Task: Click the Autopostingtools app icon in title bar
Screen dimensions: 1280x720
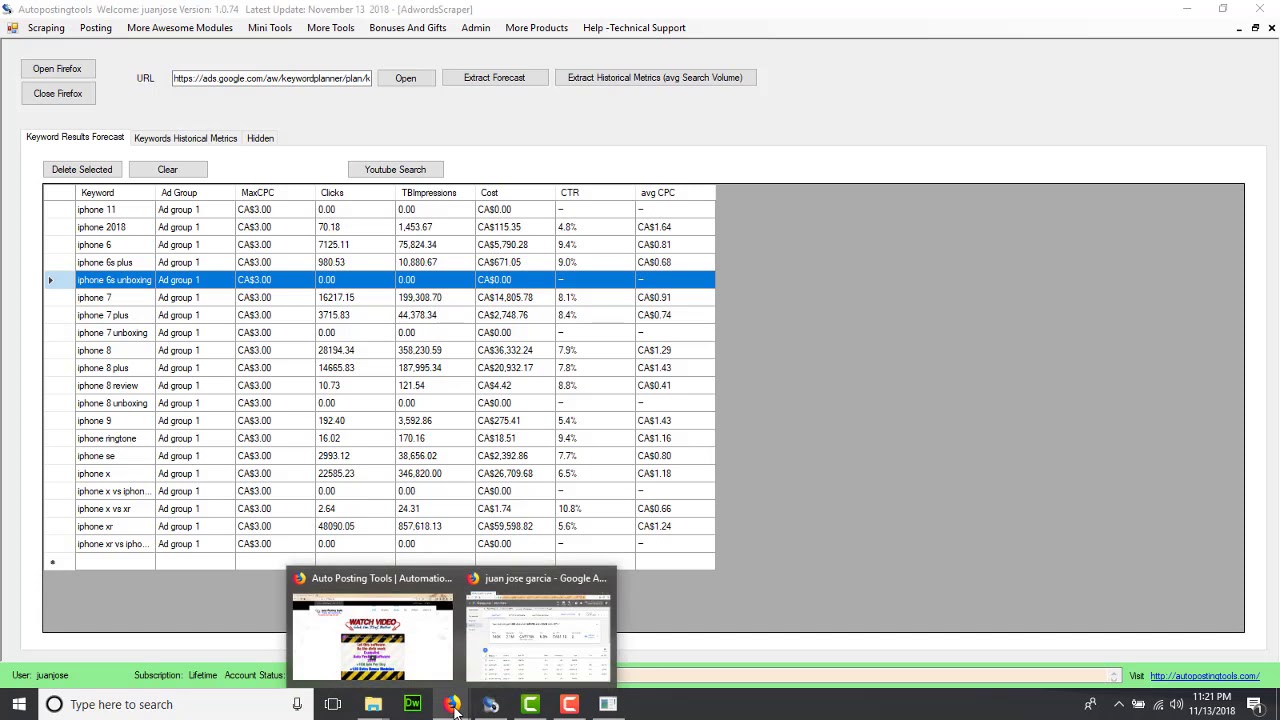Action: 7,9
